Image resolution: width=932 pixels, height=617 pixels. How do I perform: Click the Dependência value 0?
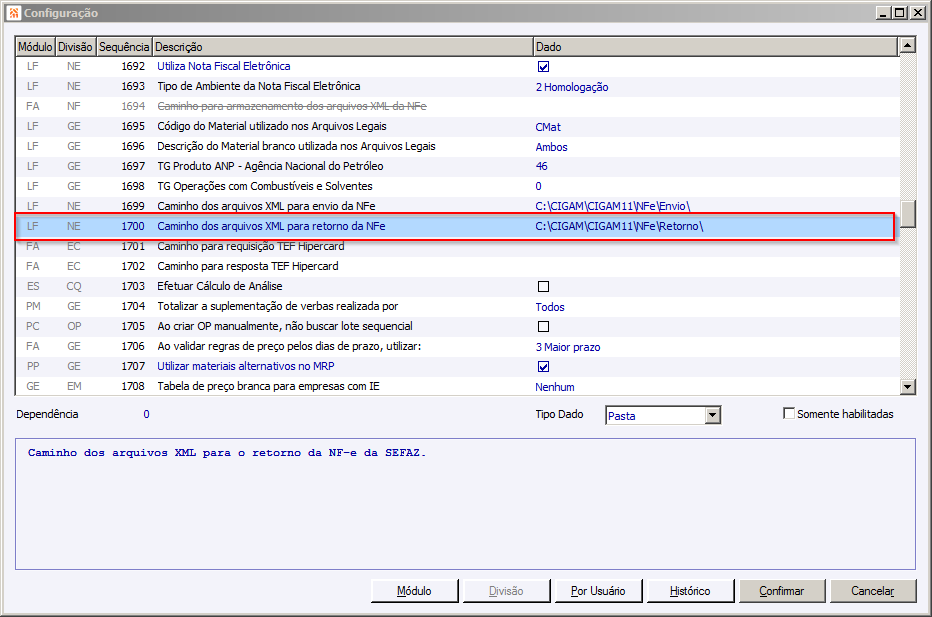point(146,414)
